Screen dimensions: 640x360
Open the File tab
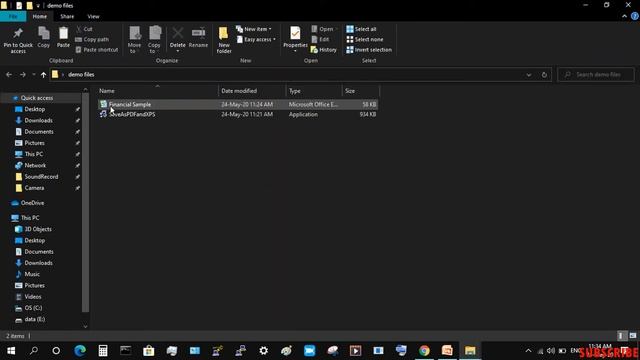tap(13, 16)
